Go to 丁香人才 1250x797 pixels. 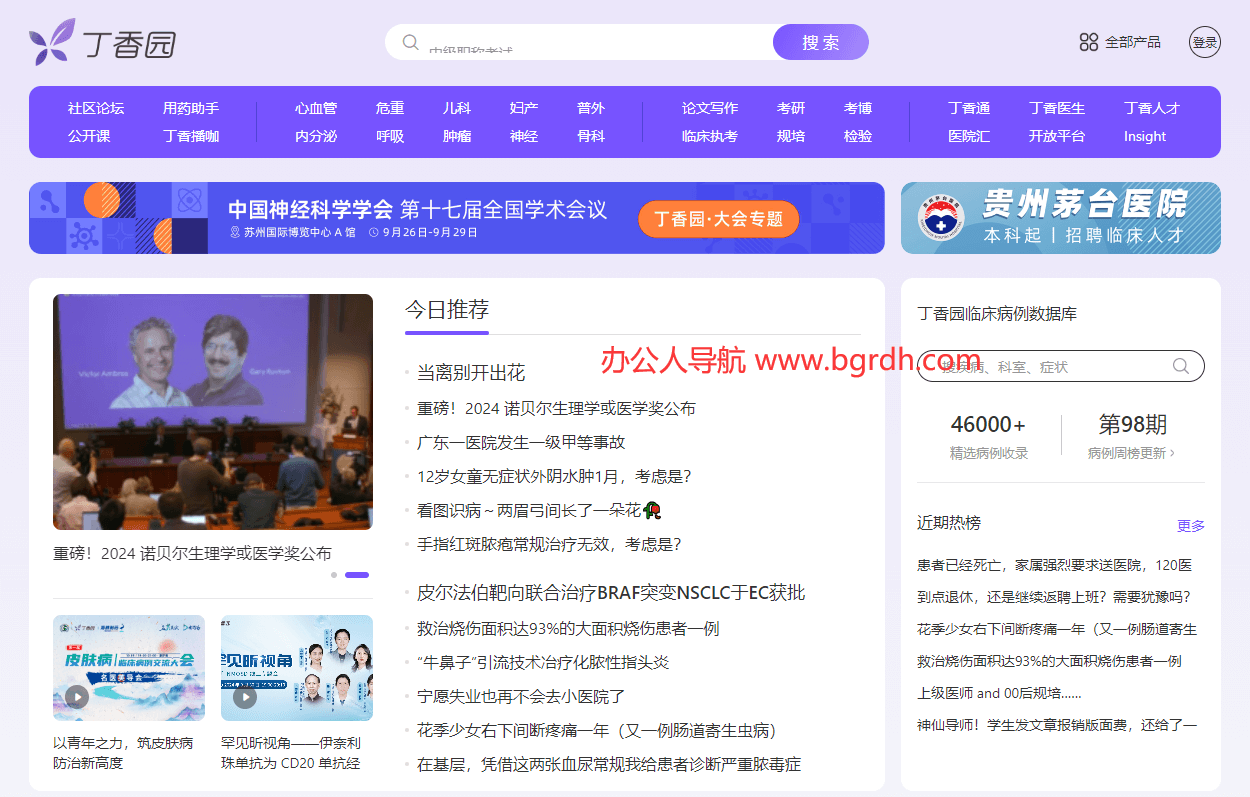1151,107
